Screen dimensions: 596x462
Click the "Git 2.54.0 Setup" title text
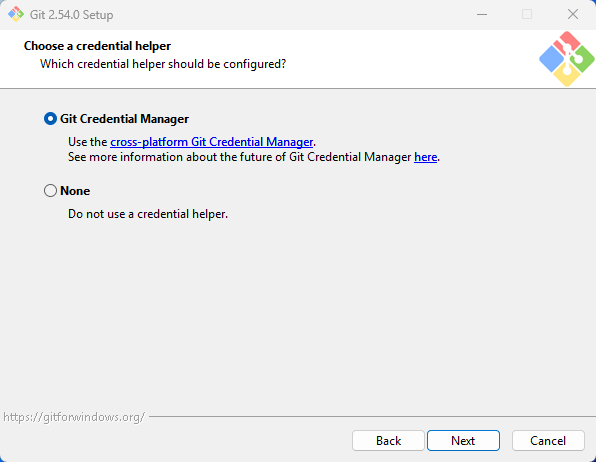pyautogui.click(x=71, y=15)
